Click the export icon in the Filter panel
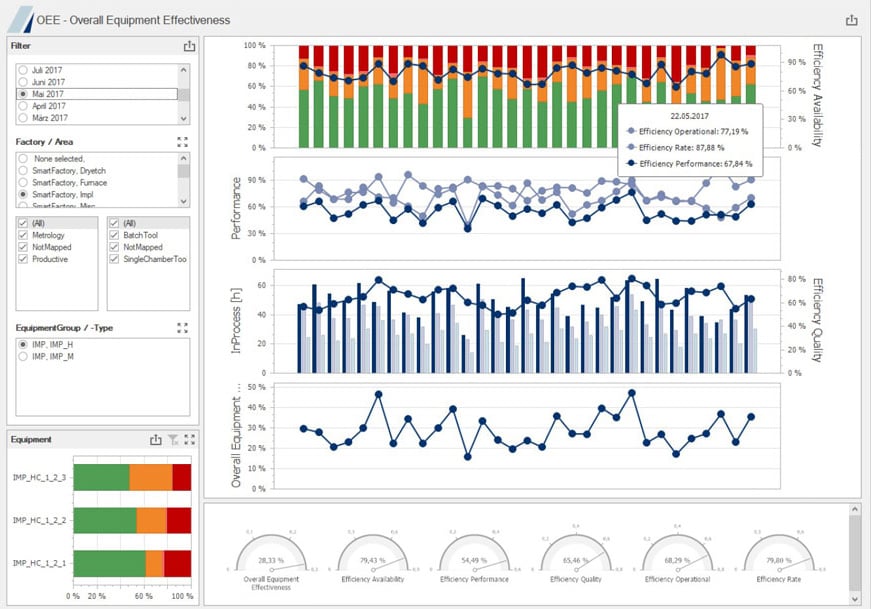 tap(189, 45)
